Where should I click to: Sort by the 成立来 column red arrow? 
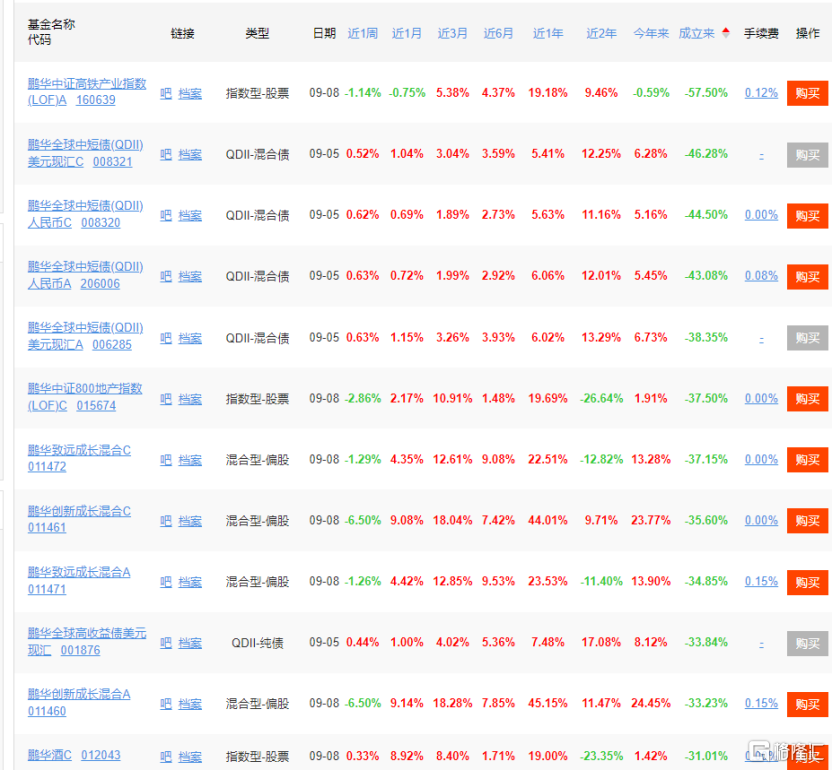(725, 33)
